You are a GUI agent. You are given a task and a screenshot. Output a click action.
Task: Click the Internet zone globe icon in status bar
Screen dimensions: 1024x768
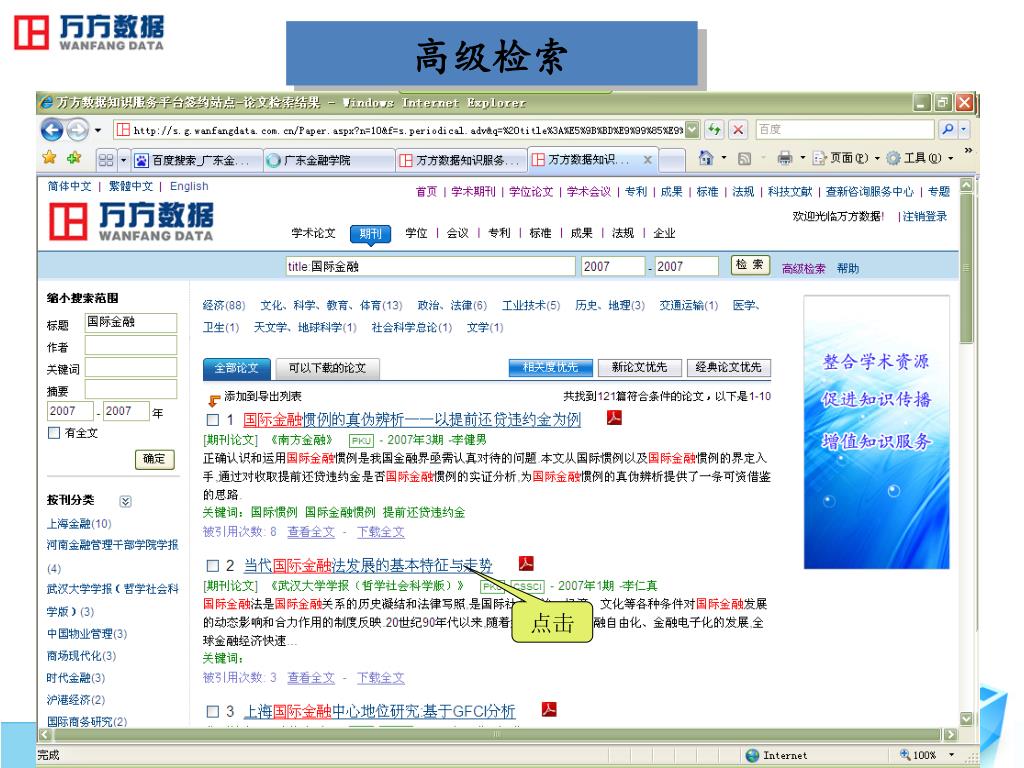pos(752,755)
